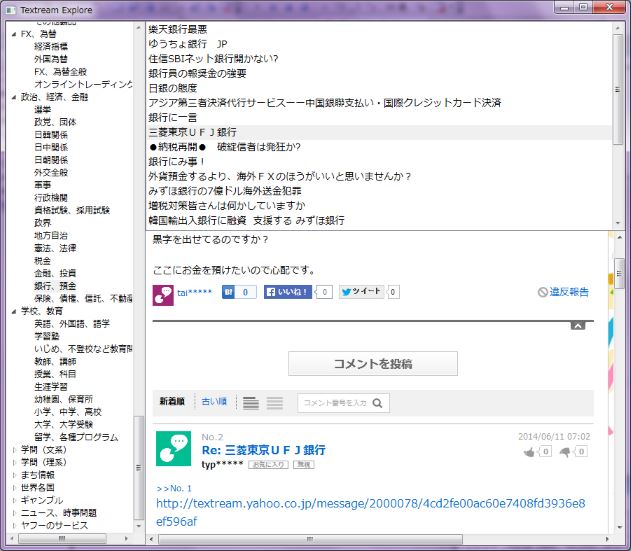Click thumbs-down icon on comment No.2
Image resolution: width=631 pixels, height=551 pixels.
[565, 452]
